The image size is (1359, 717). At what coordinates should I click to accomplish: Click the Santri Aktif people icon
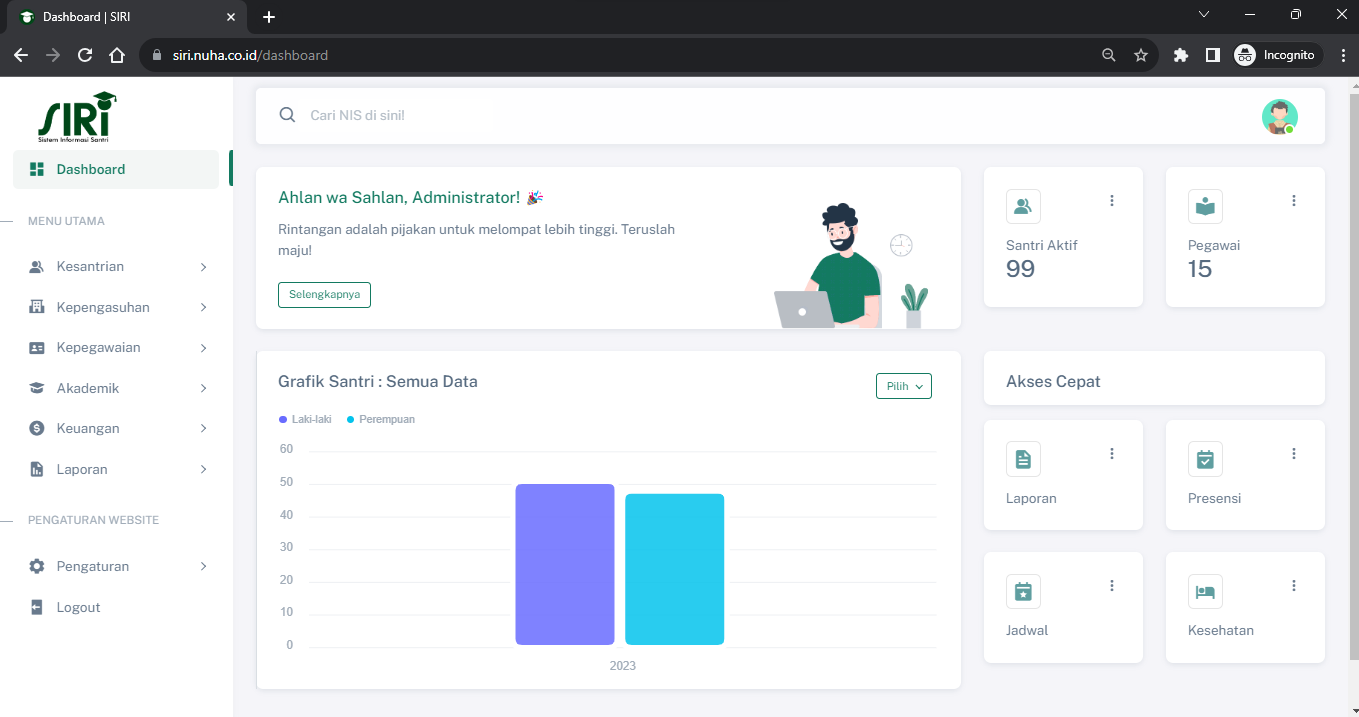1023,206
